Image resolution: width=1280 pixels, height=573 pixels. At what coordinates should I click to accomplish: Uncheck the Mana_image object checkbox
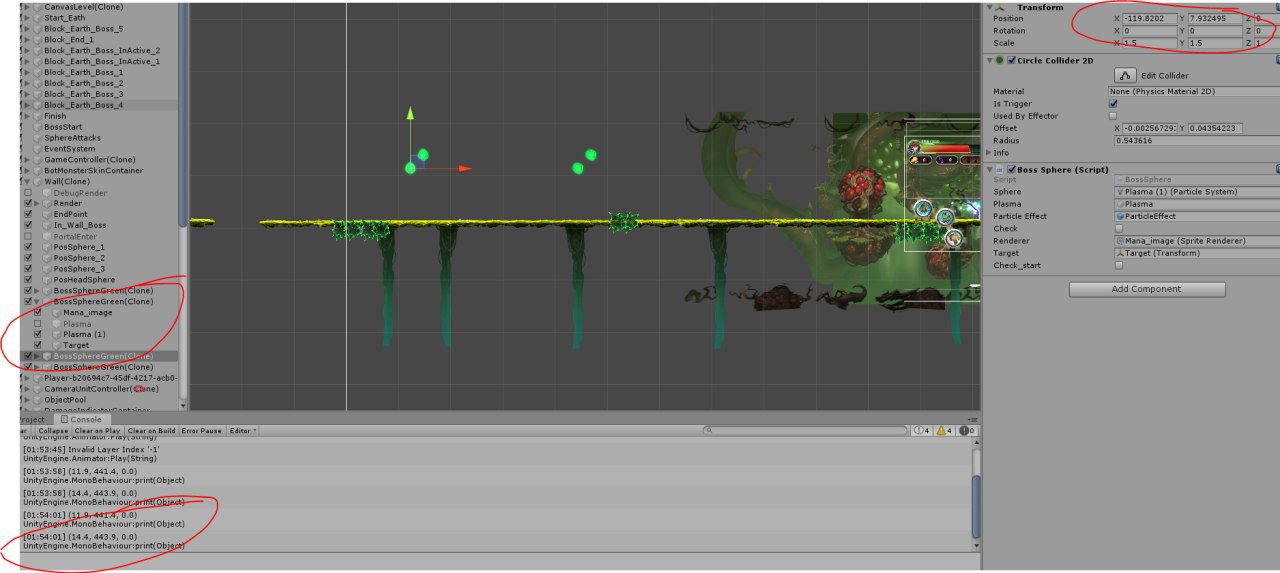pos(38,312)
